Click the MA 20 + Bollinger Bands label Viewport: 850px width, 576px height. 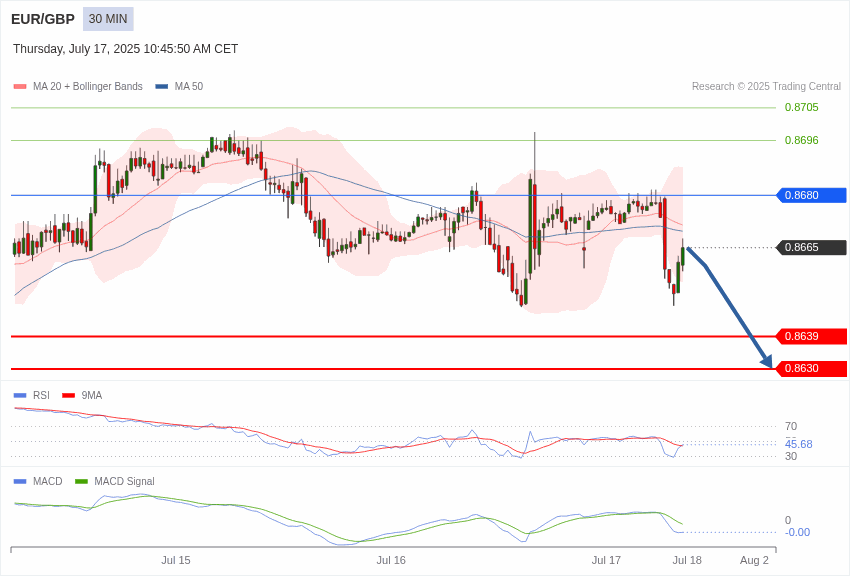click(x=88, y=87)
